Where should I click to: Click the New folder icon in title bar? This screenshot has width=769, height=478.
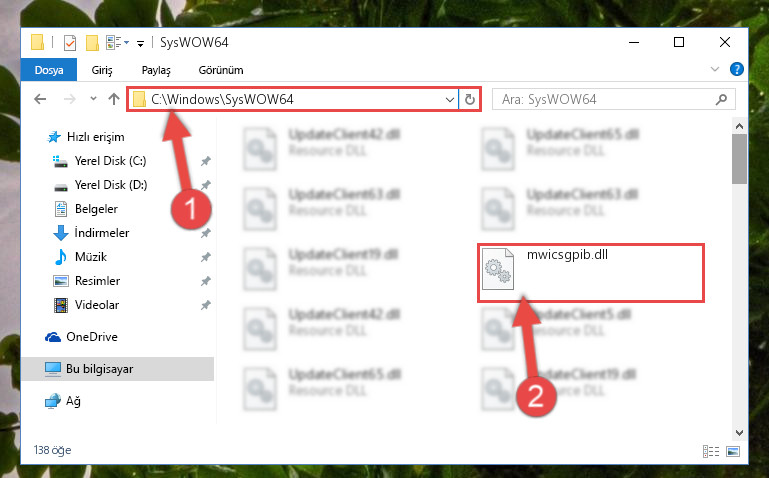tap(92, 43)
